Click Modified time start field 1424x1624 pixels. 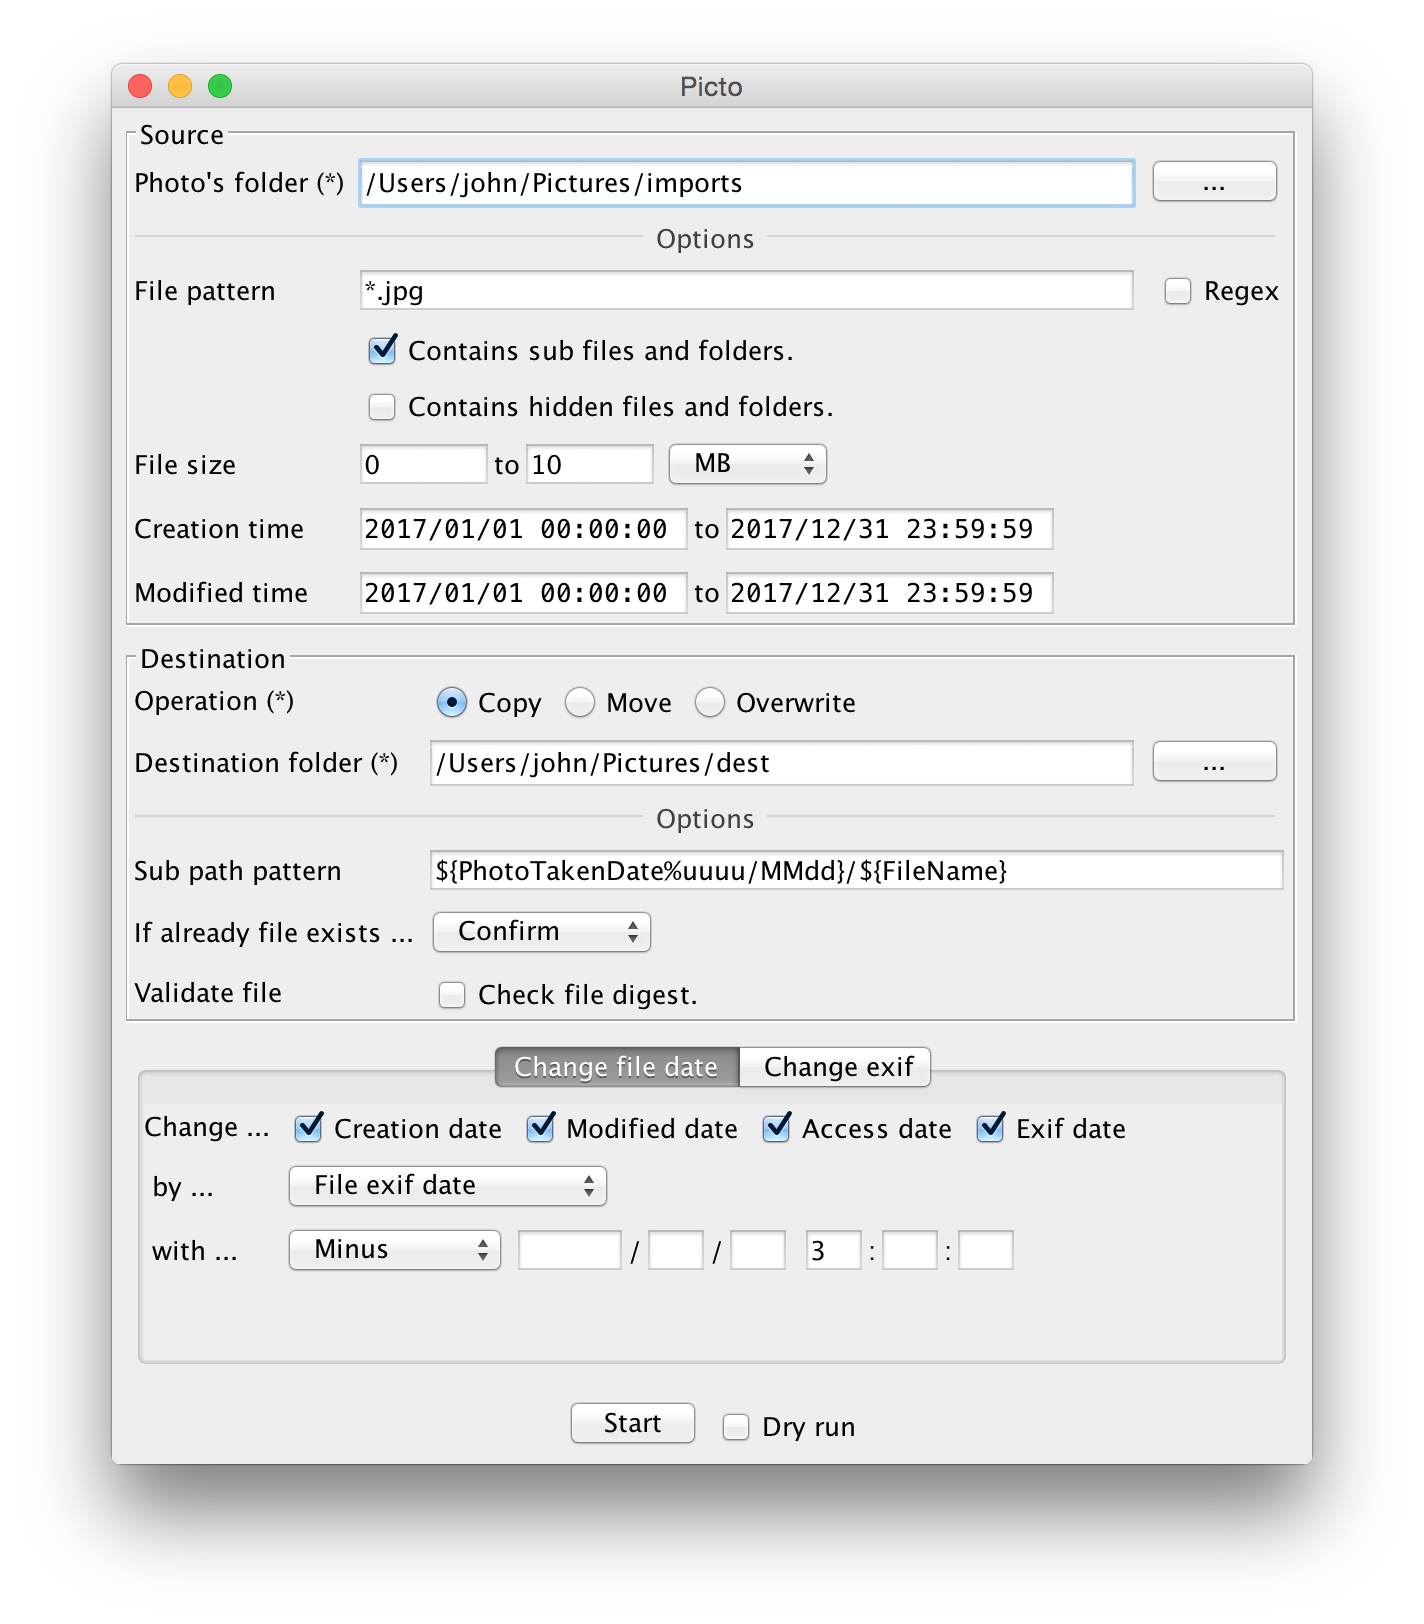tap(523, 593)
